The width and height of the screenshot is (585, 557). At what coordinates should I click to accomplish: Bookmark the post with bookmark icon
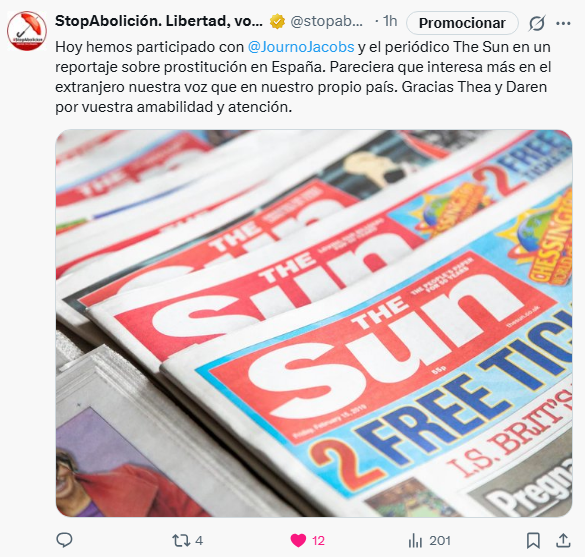click(533, 541)
